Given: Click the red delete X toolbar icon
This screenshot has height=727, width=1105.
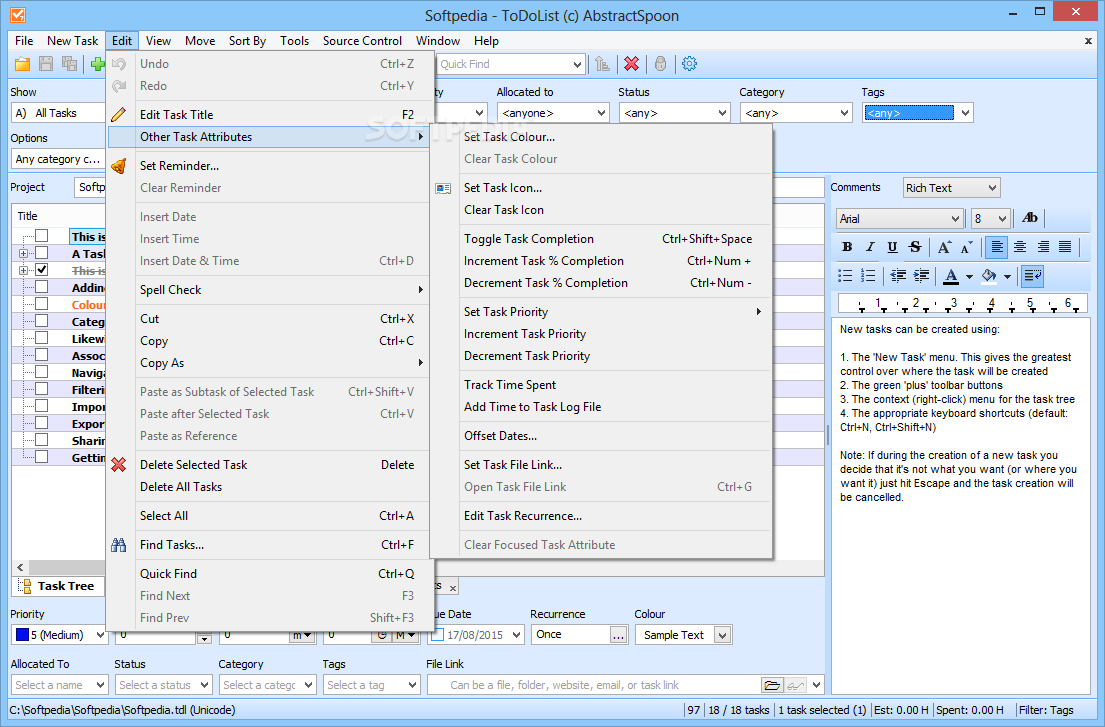Looking at the screenshot, I should click(631, 64).
